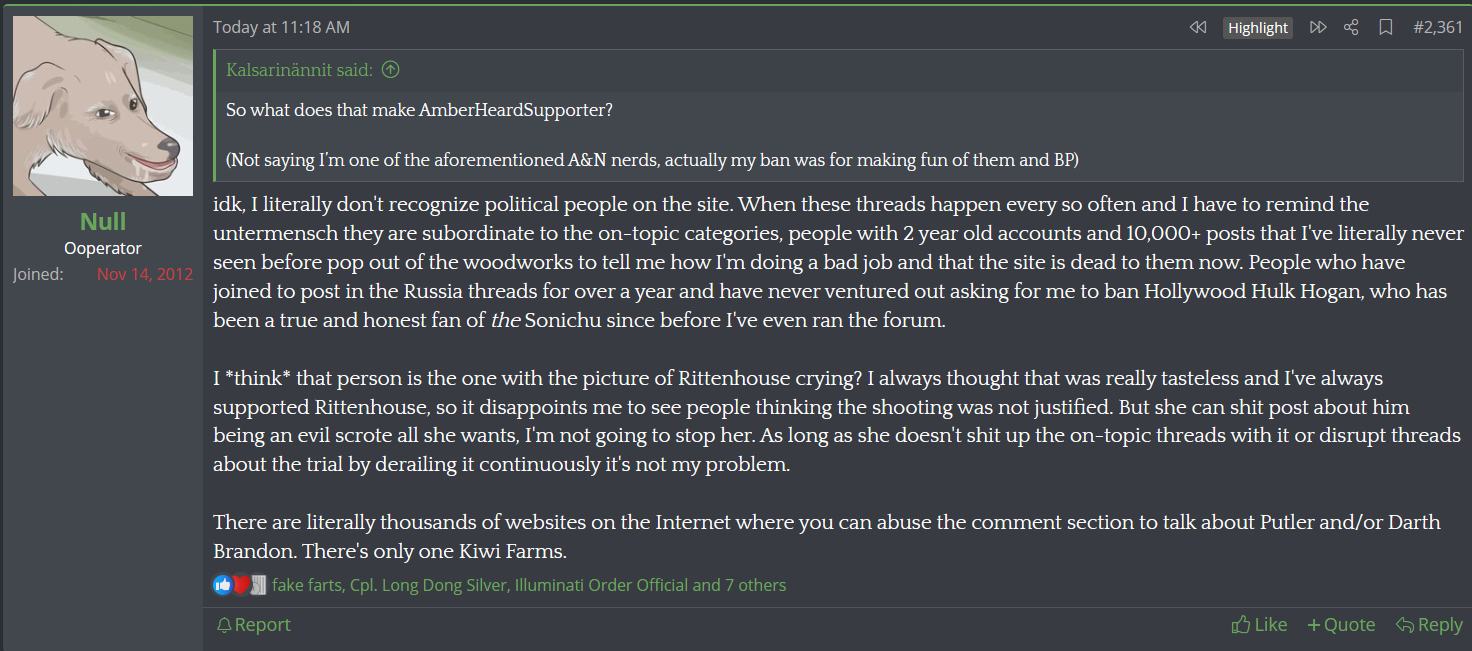Image resolution: width=1472 pixels, height=651 pixels.
Task: Click the share post icon
Action: click(x=1351, y=28)
